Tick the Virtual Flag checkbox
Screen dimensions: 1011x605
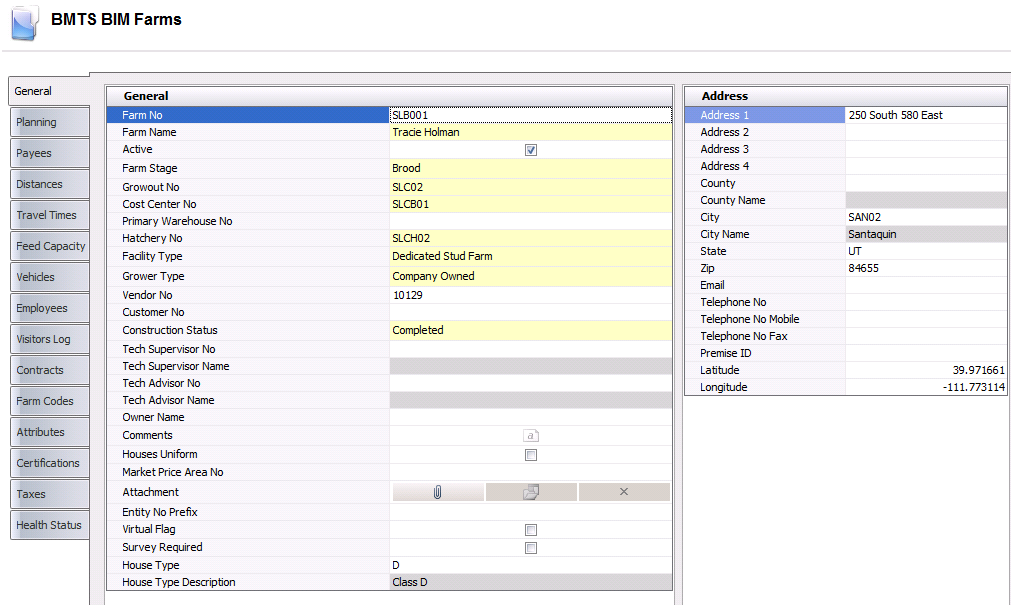[531, 530]
